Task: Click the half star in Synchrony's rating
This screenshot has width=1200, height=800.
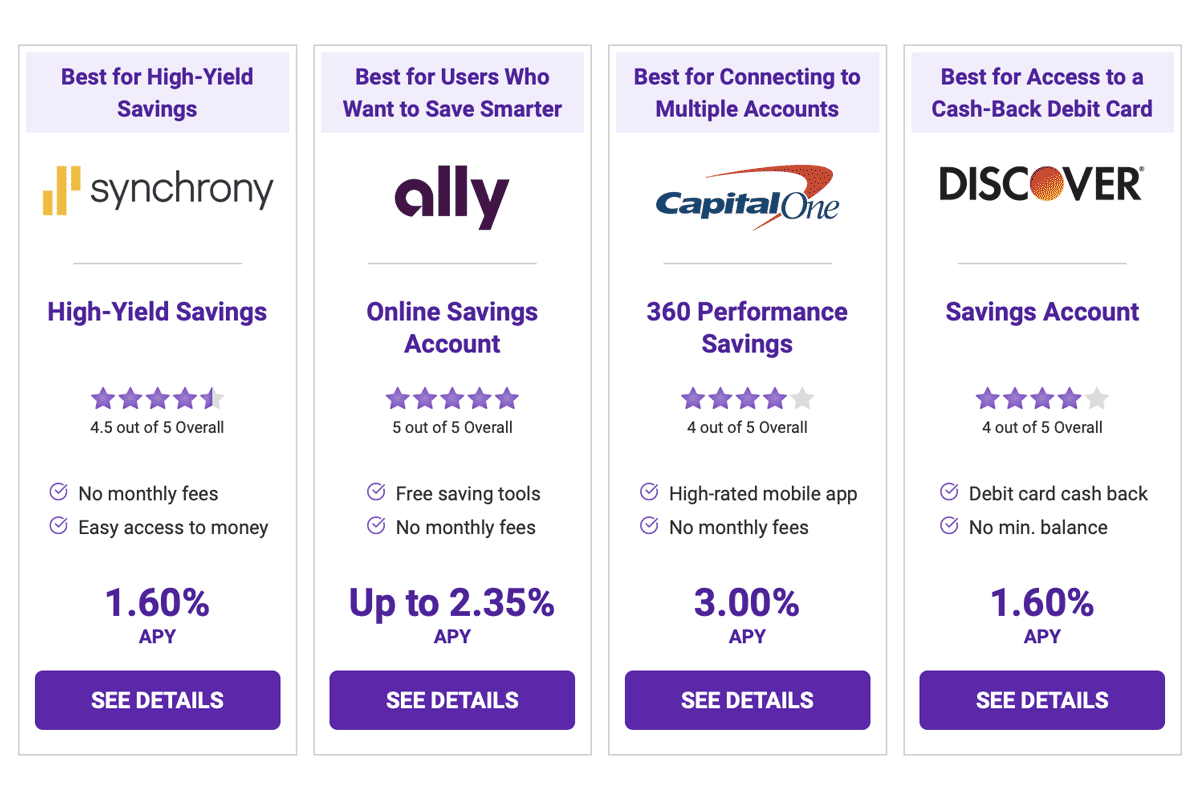Action: pyautogui.click(x=212, y=398)
